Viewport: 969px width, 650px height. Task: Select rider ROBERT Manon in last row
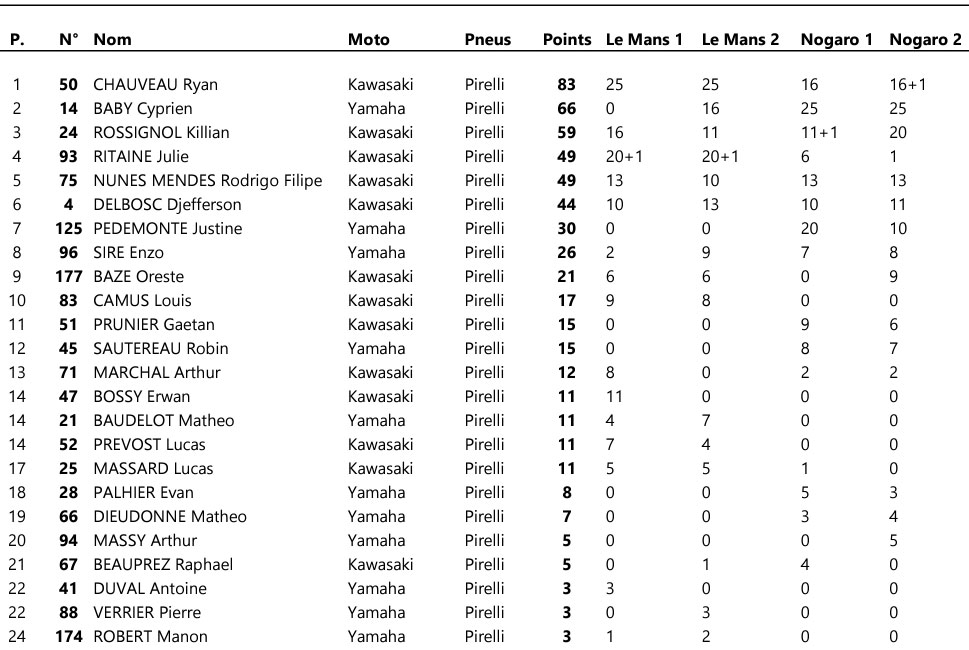(x=150, y=637)
